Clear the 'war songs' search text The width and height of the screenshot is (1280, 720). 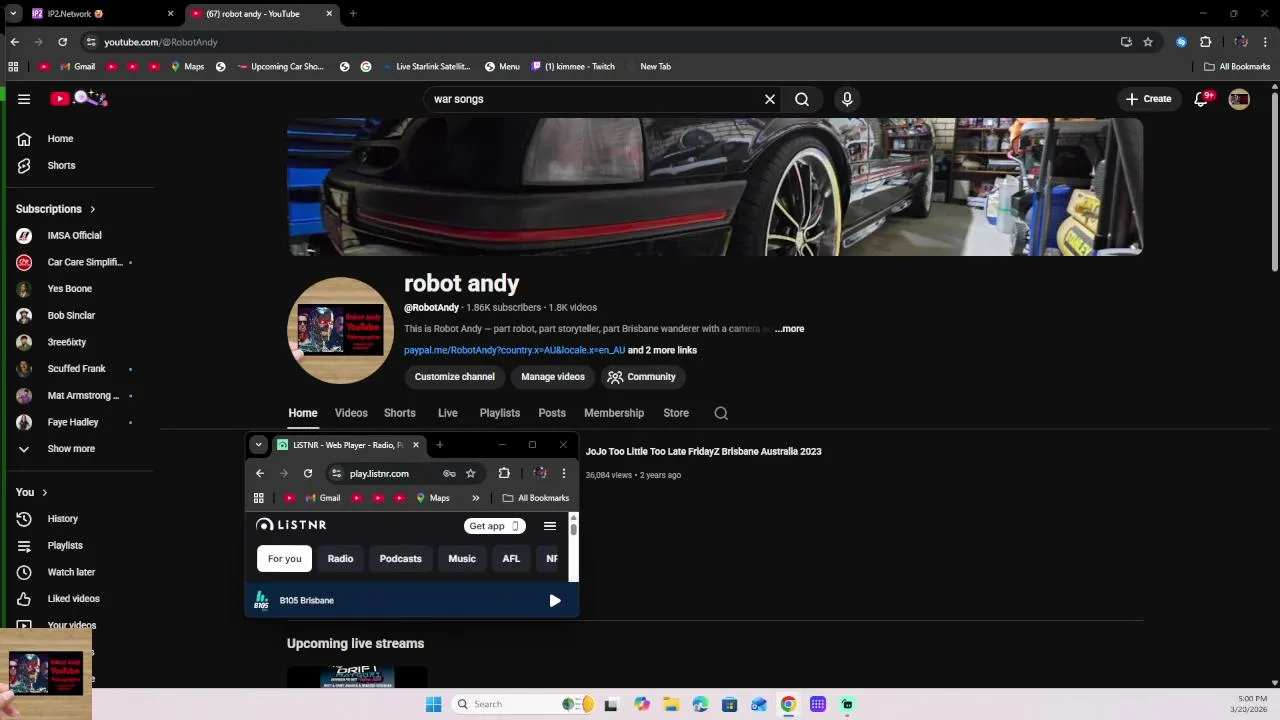pyautogui.click(x=770, y=99)
